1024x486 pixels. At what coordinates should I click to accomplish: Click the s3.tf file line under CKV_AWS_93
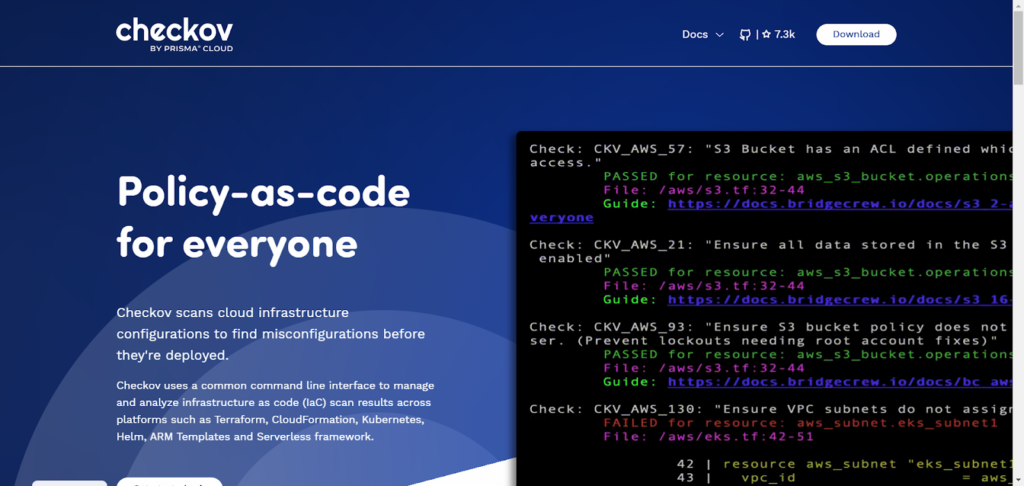(x=704, y=368)
